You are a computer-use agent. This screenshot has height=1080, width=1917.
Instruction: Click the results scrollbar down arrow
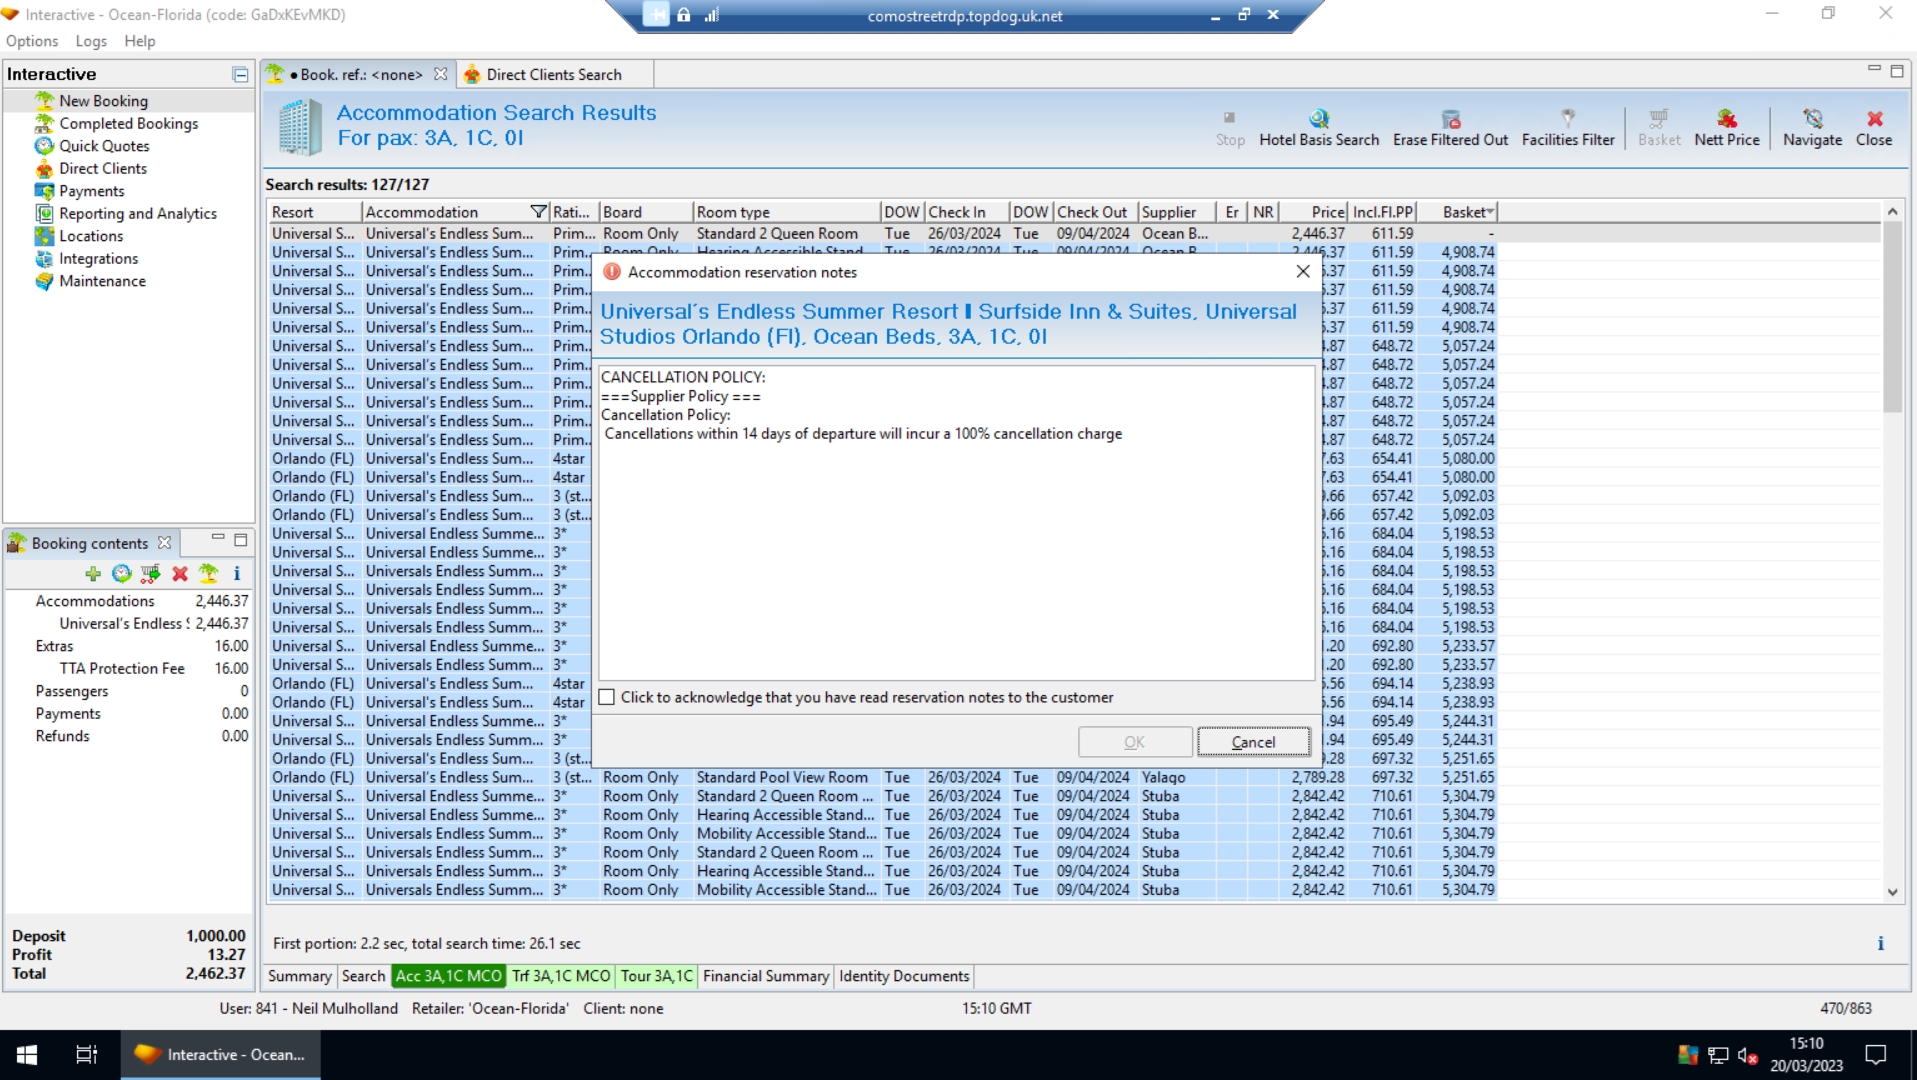(x=1892, y=892)
